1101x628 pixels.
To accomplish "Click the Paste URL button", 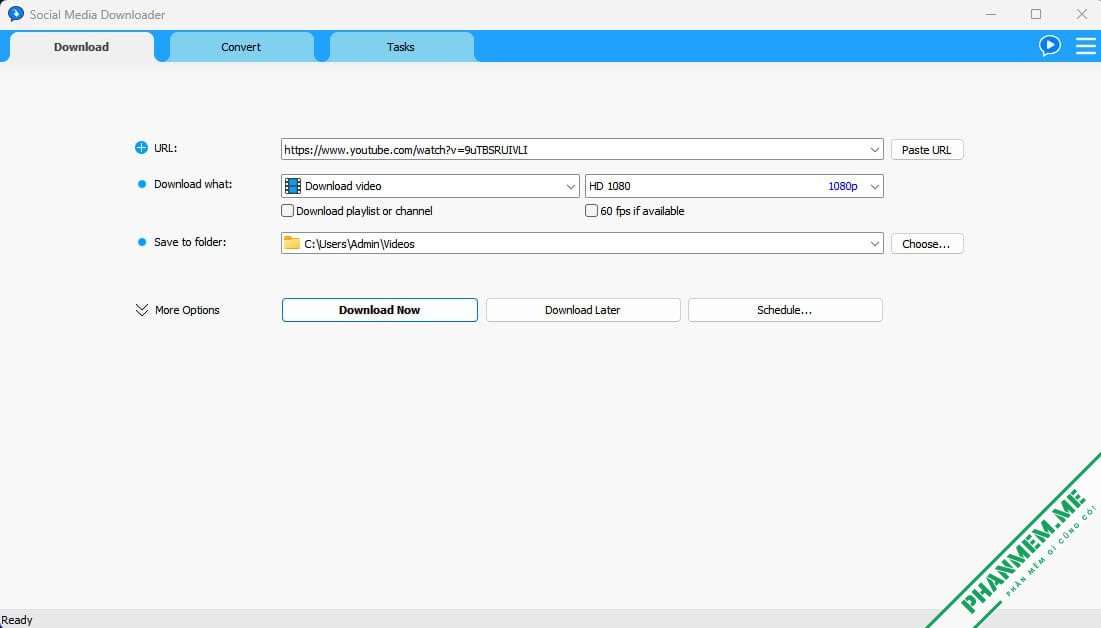I will click(927, 150).
